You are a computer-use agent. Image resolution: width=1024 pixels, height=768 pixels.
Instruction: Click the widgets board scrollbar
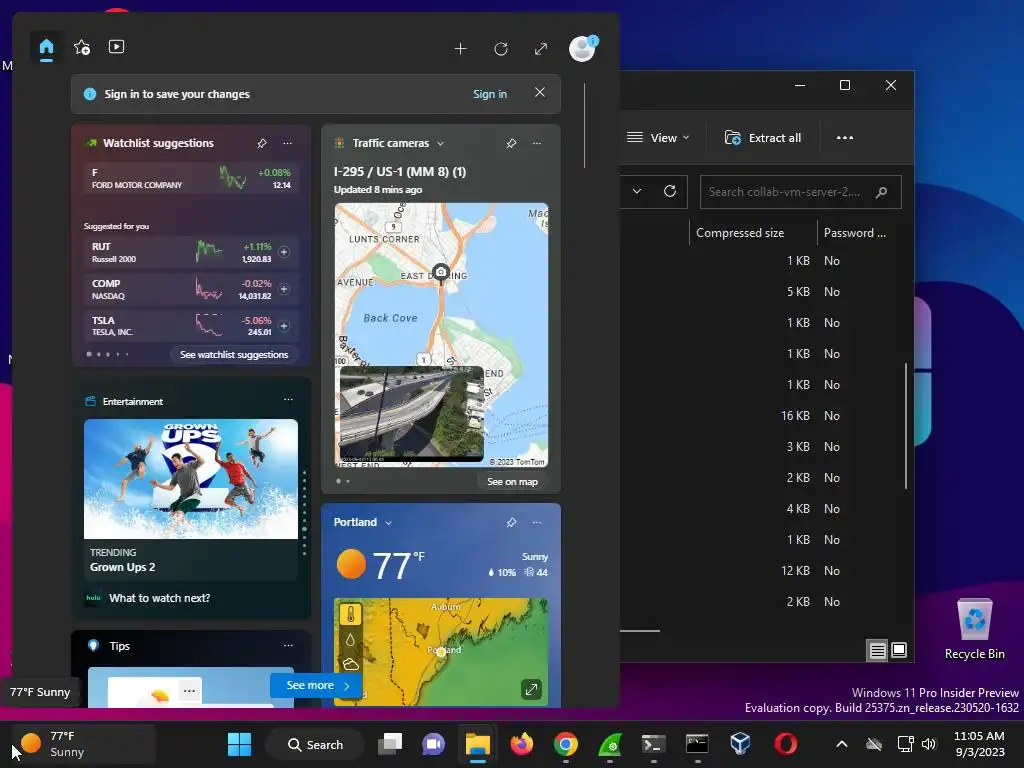click(584, 125)
